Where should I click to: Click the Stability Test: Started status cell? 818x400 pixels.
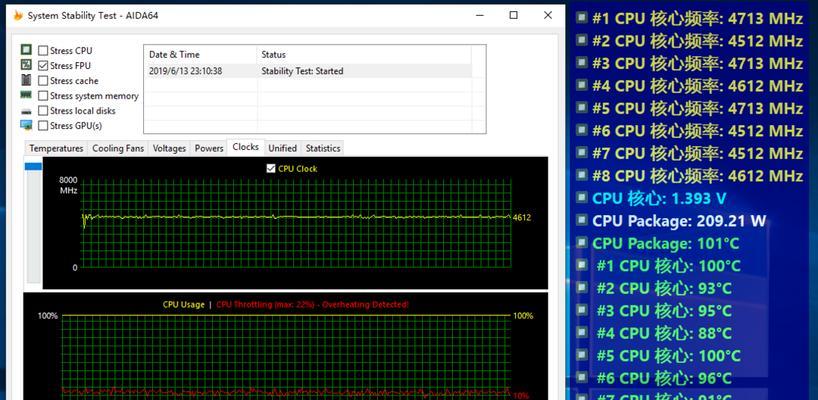302,71
